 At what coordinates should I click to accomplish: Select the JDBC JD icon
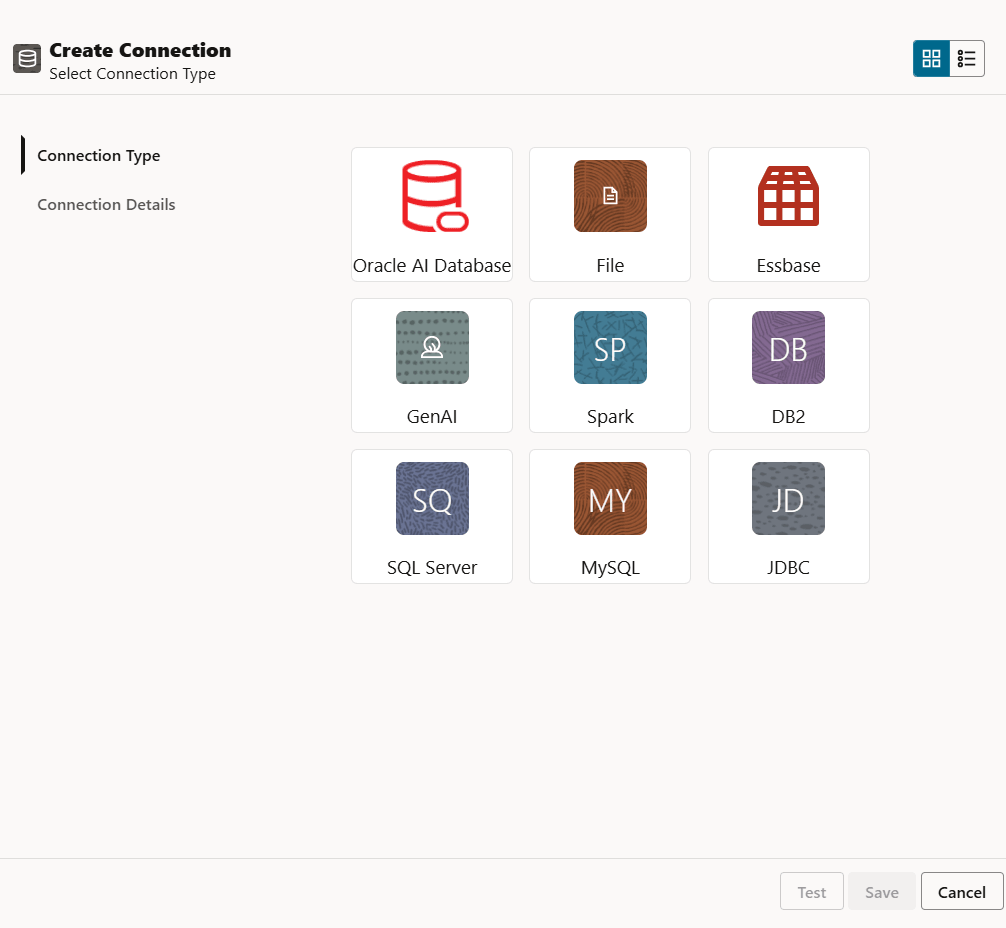pyautogui.click(x=788, y=498)
